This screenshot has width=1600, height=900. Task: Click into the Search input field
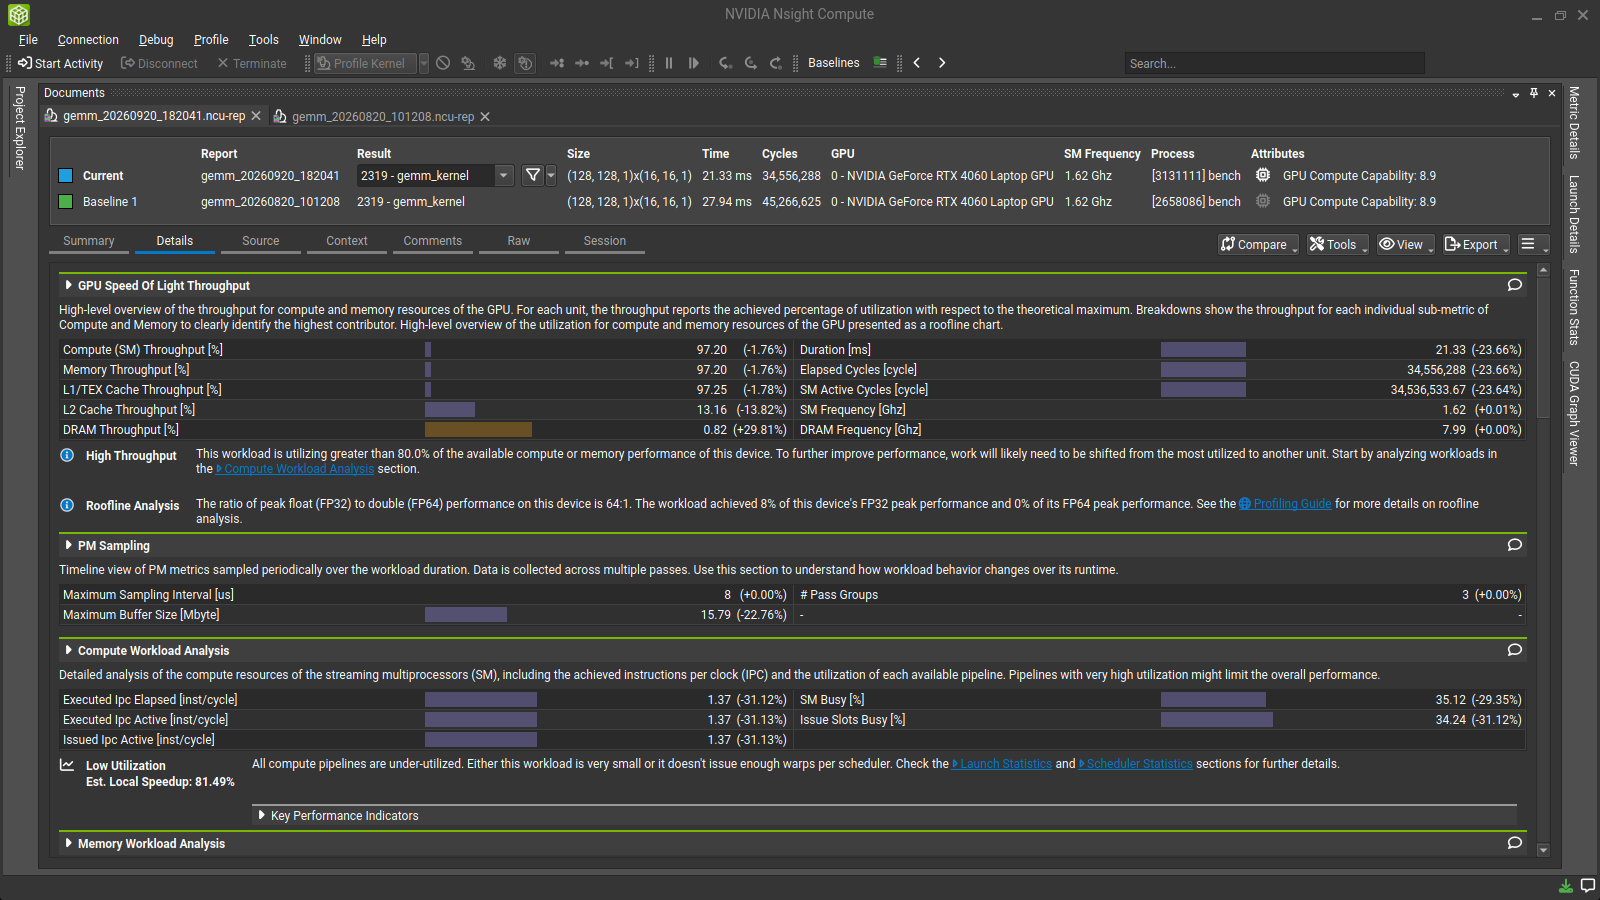pos(1274,63)
